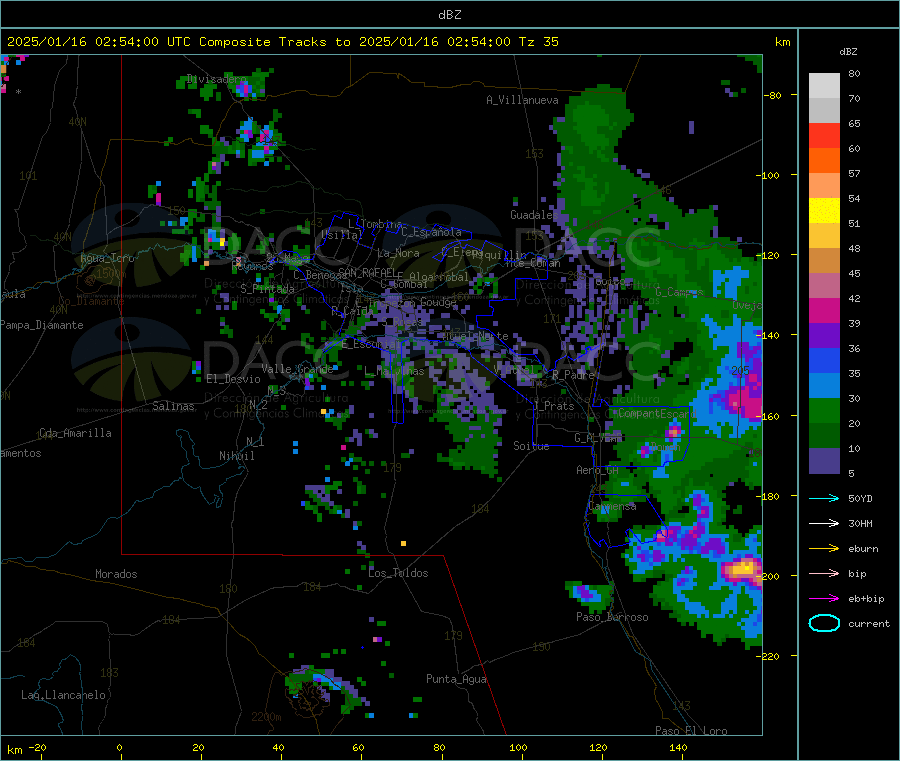Click the Pampa_Diamante place label
The width and height of the screenshot is (900, 761).
point(41,325)
